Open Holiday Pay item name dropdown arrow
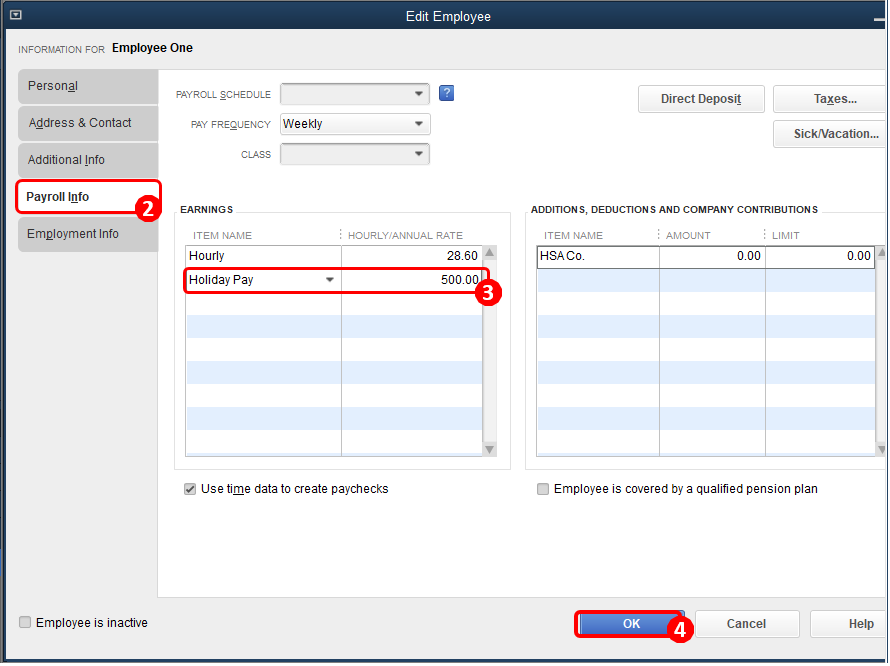The height and width of the screenshot is (666, 890). [x=330, y=280]
